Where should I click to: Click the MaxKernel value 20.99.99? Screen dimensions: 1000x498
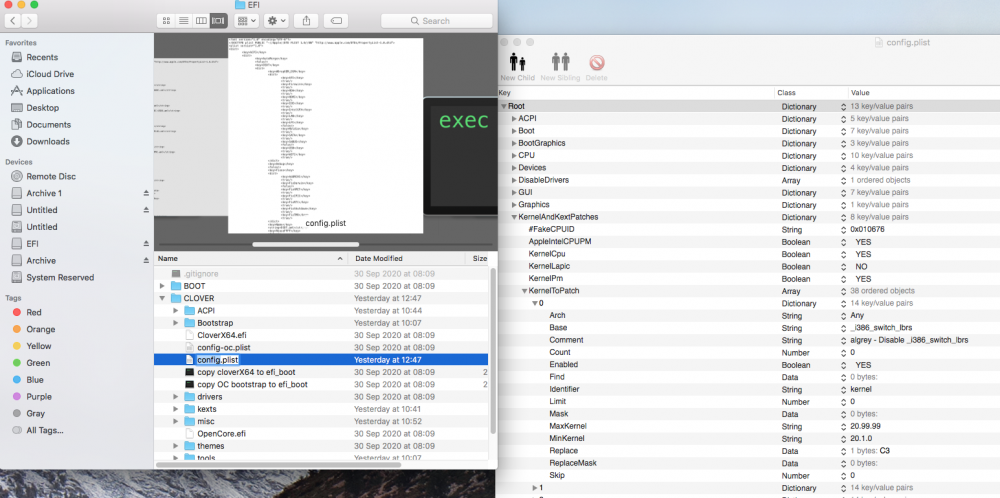pos(865,427)
